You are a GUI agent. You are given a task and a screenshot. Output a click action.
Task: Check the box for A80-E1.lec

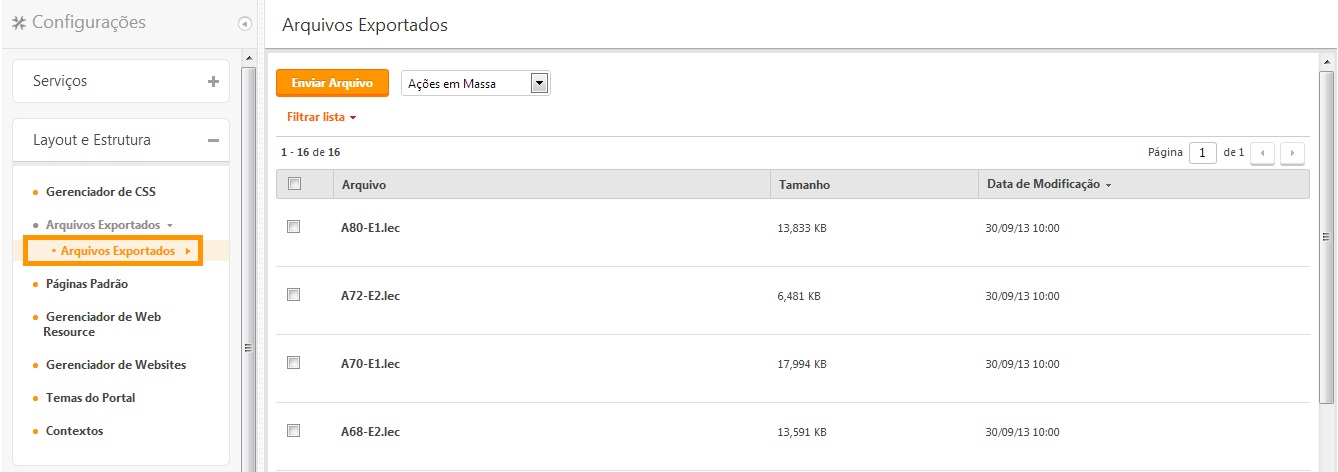pos(294,227)
